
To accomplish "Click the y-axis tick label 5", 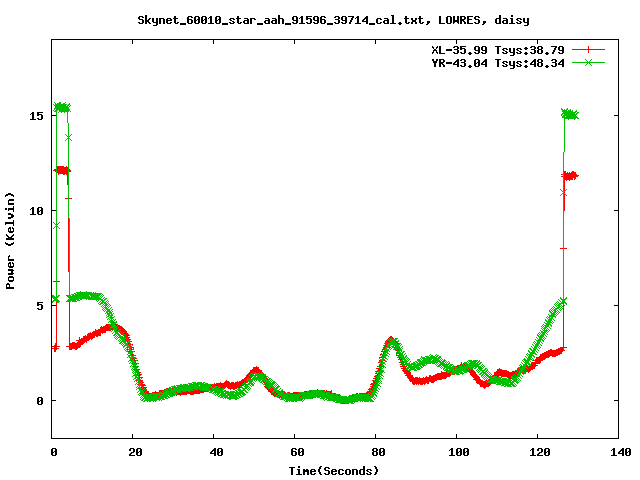I will (40, 306).
